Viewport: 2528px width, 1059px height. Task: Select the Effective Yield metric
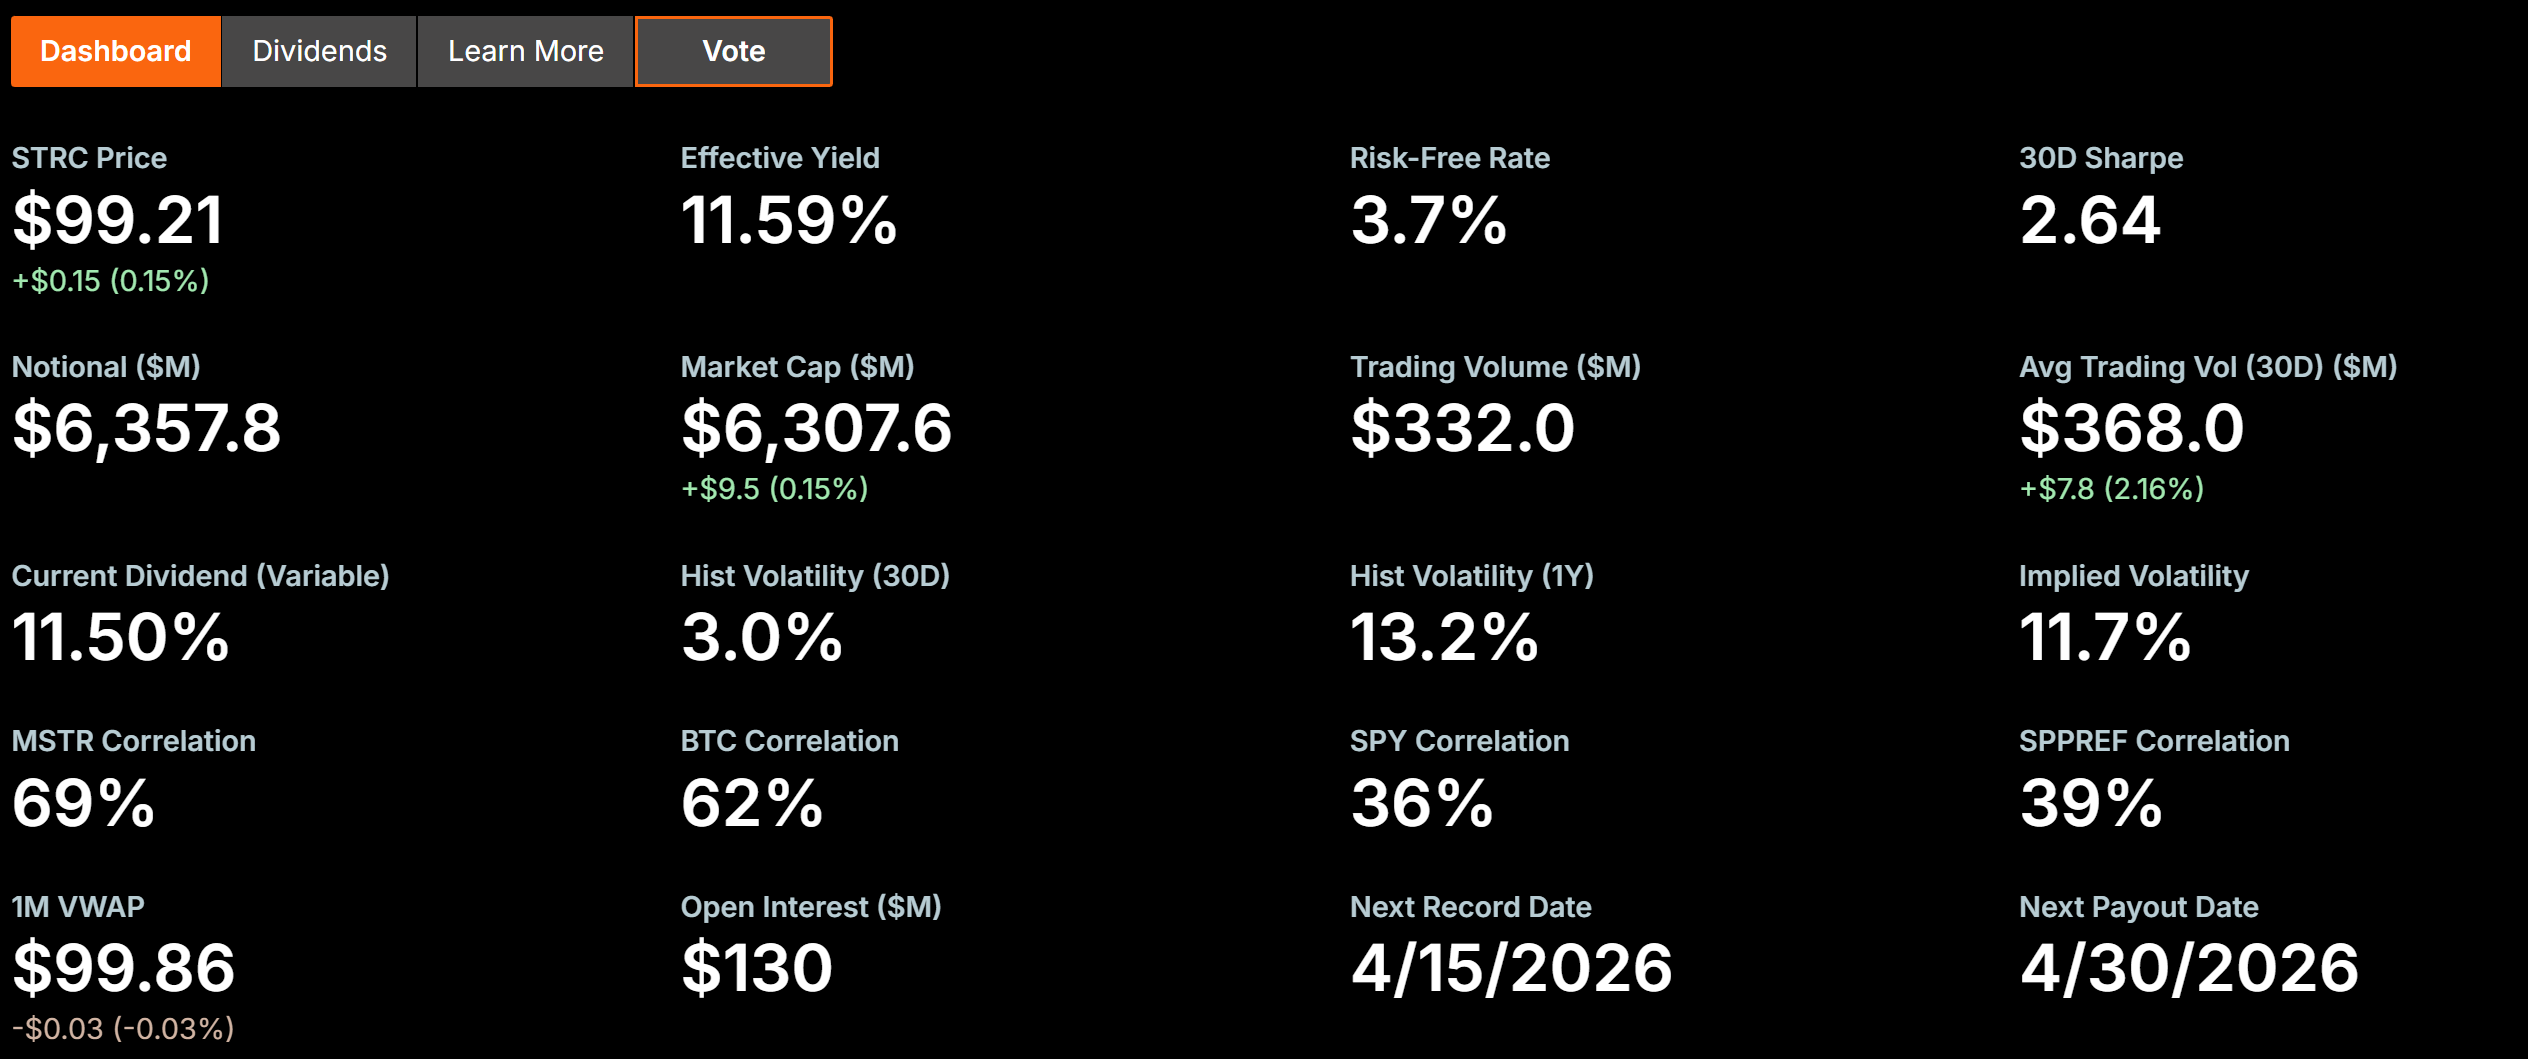pos(789,221)
